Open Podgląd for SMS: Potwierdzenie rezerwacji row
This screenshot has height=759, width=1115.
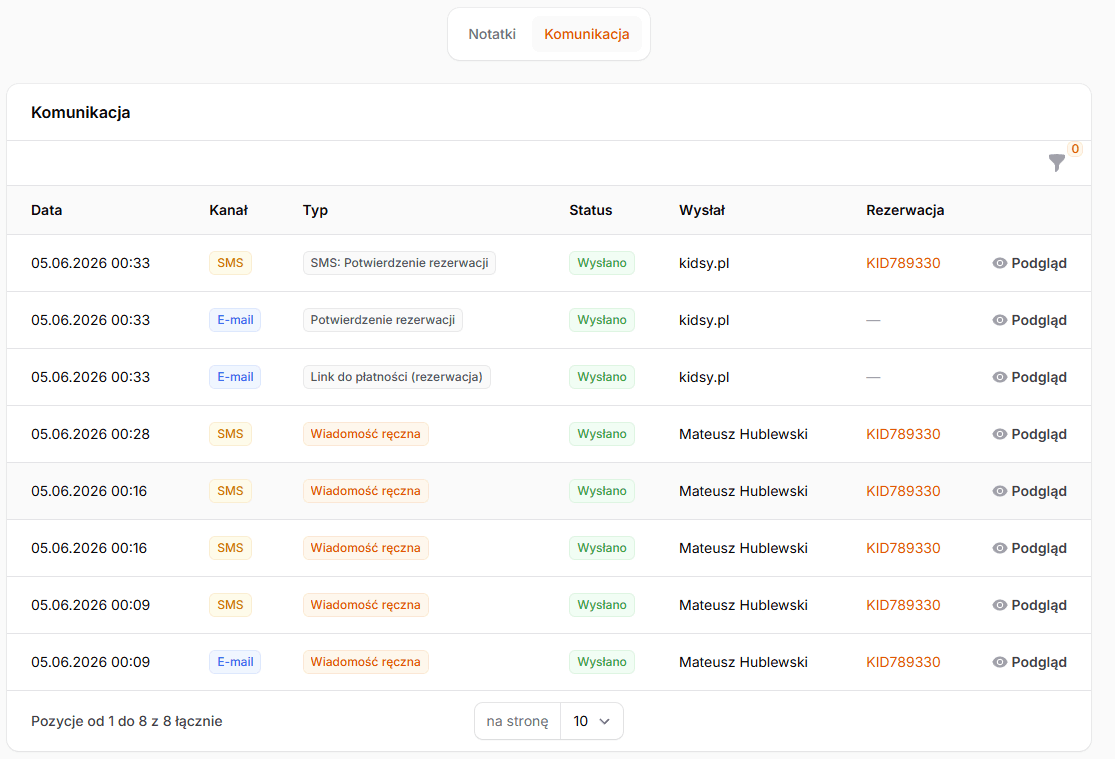coord(1030,263)
